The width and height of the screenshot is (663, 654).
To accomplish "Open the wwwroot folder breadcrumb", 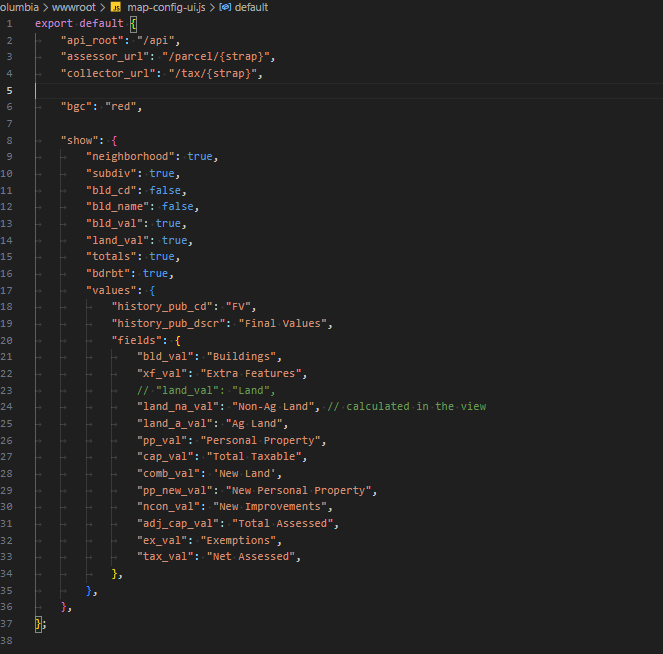I will 76,7.
